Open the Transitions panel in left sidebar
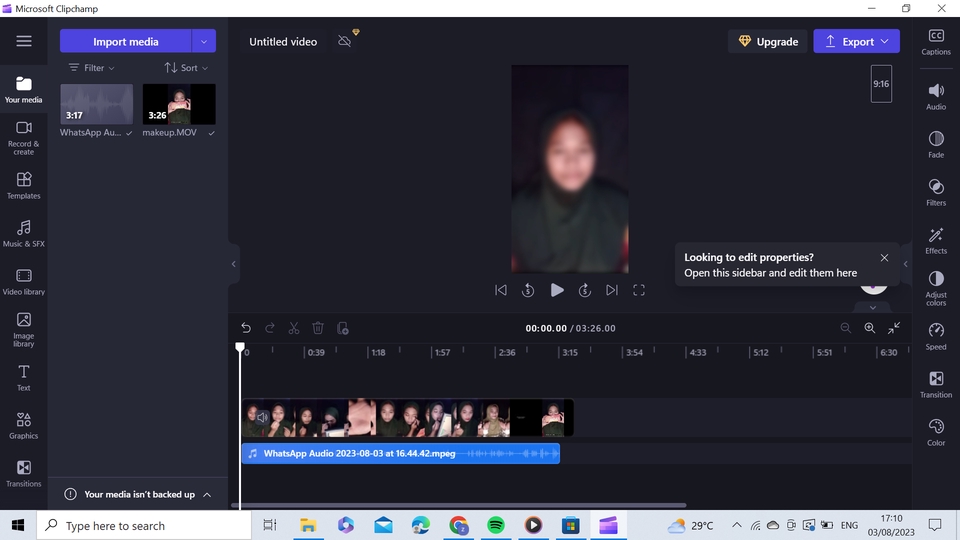Viewport: 960px width, 540px height. pyautogui.click(x=24, y=474)
